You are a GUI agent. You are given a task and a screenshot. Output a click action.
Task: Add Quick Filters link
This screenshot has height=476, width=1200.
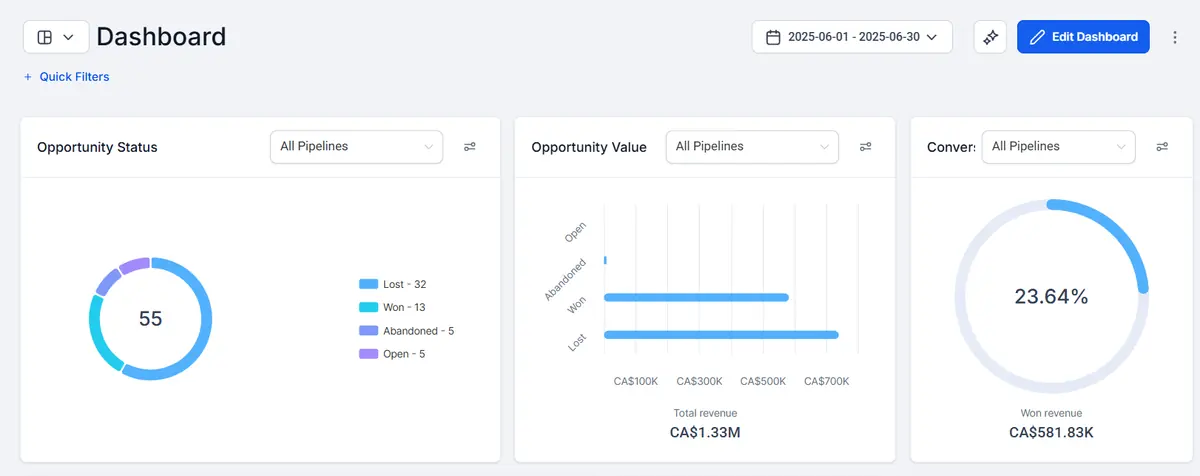pos(67,77)
